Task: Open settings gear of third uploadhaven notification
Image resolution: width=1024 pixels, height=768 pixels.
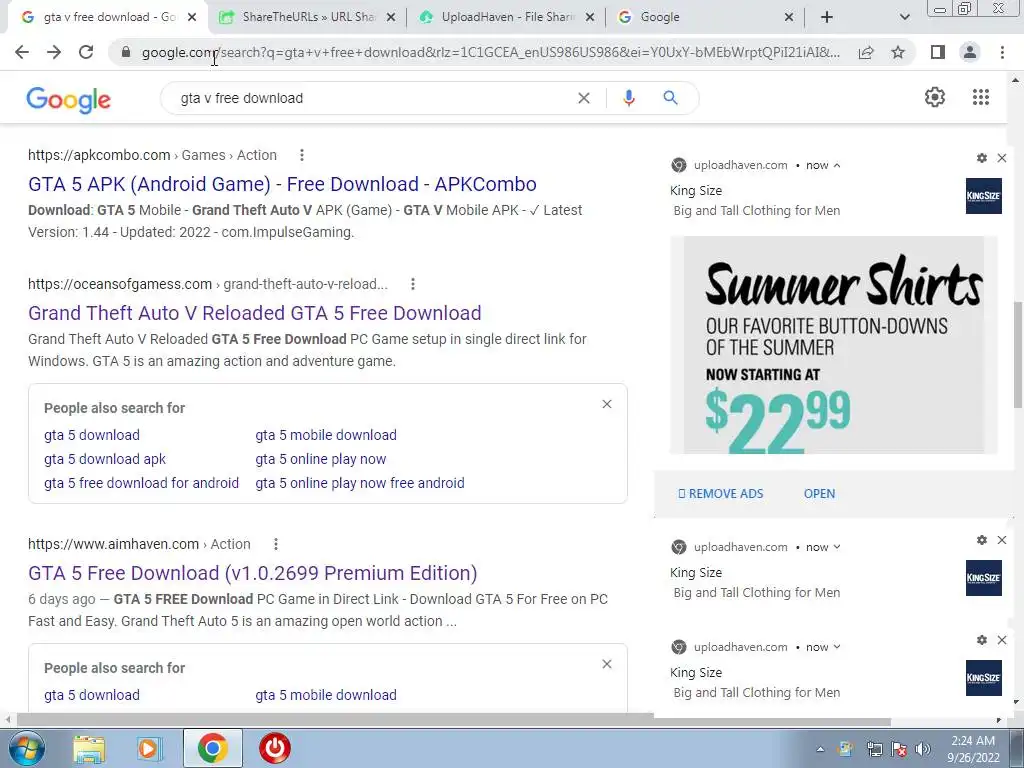Action: point(982,640)
